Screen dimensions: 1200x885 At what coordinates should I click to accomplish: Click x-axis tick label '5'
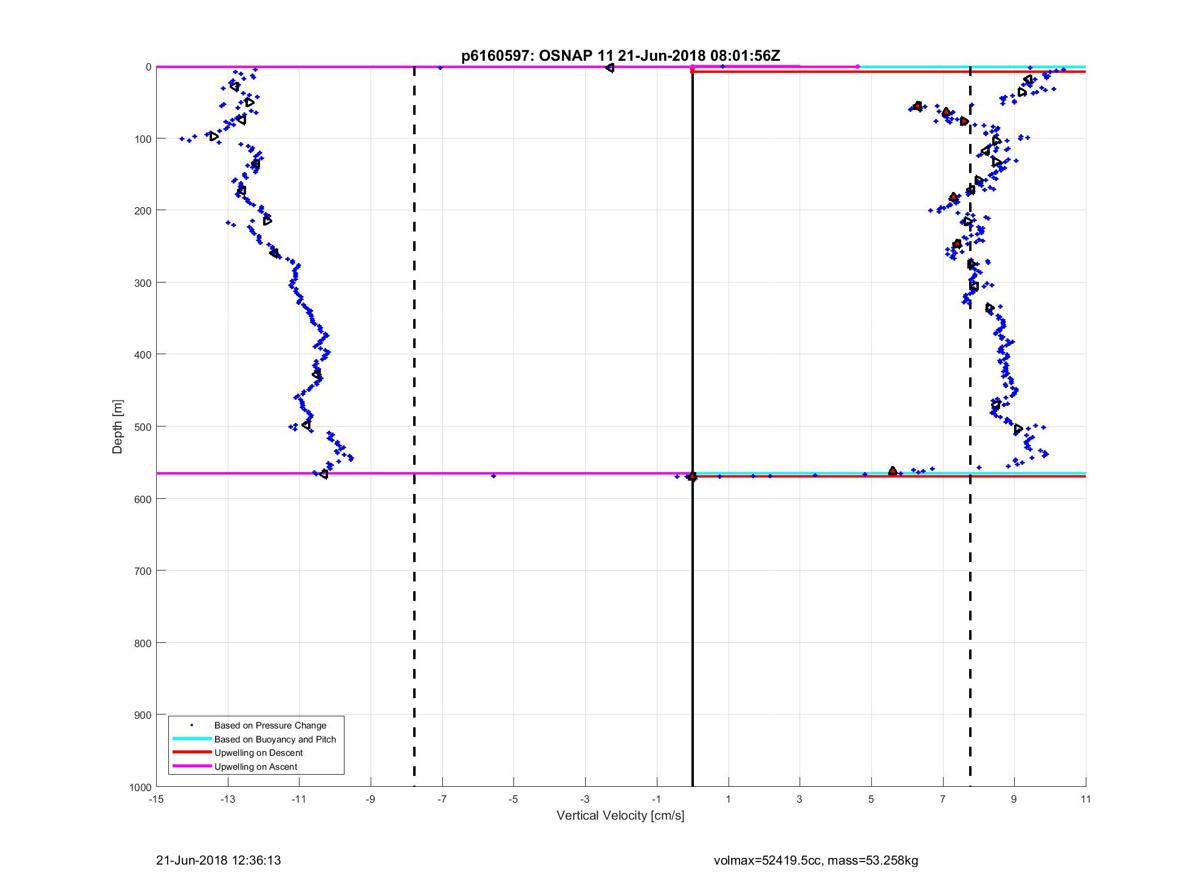(x=871, y=800)
